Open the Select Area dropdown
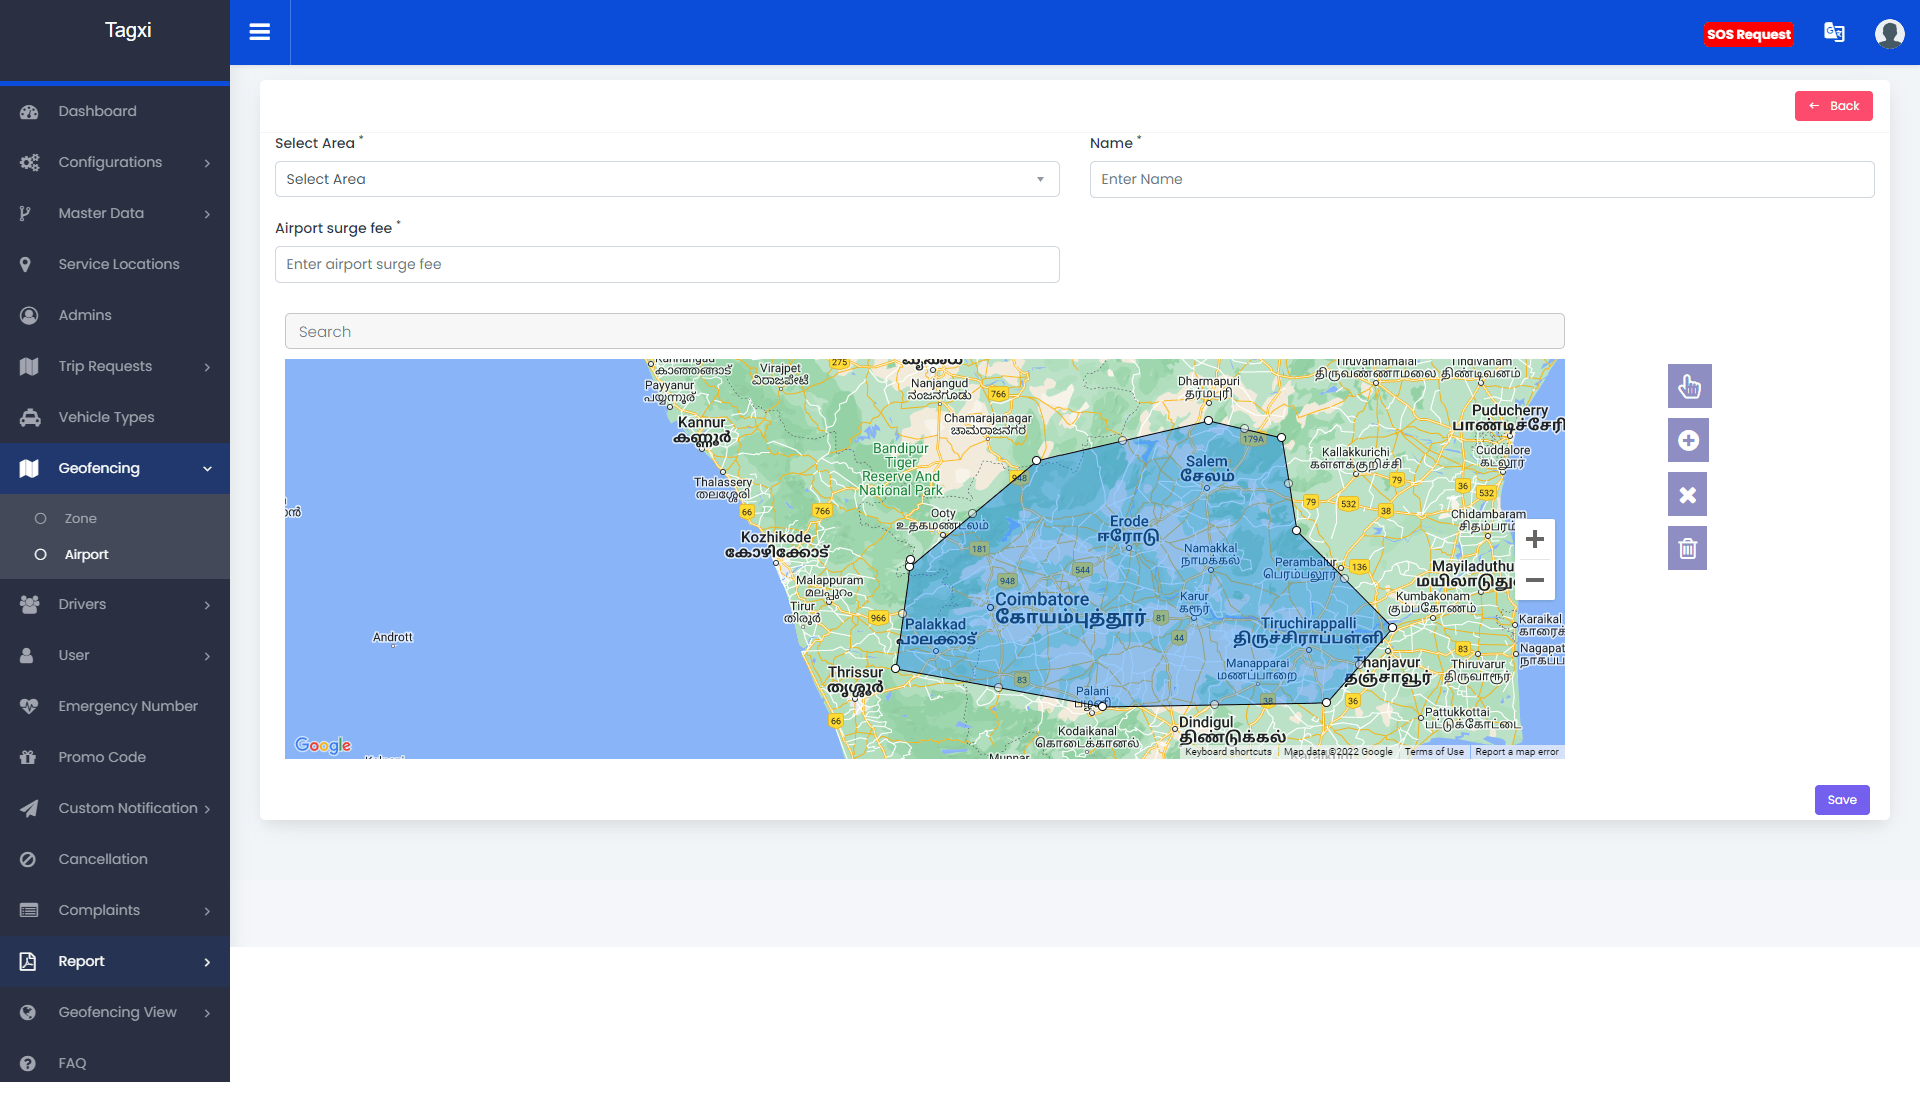This screenshot has height=1094, width=1920. (667, 180)
